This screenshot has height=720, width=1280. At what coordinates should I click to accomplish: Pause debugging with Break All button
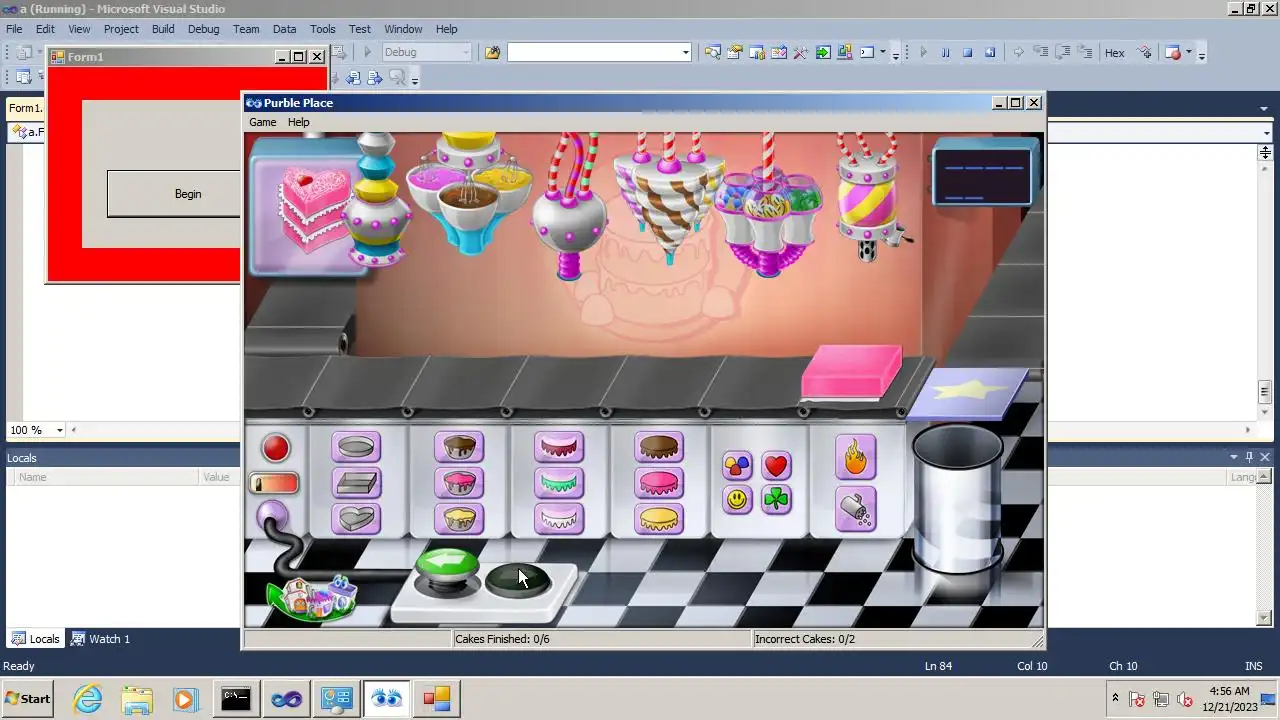coord(945,53)
